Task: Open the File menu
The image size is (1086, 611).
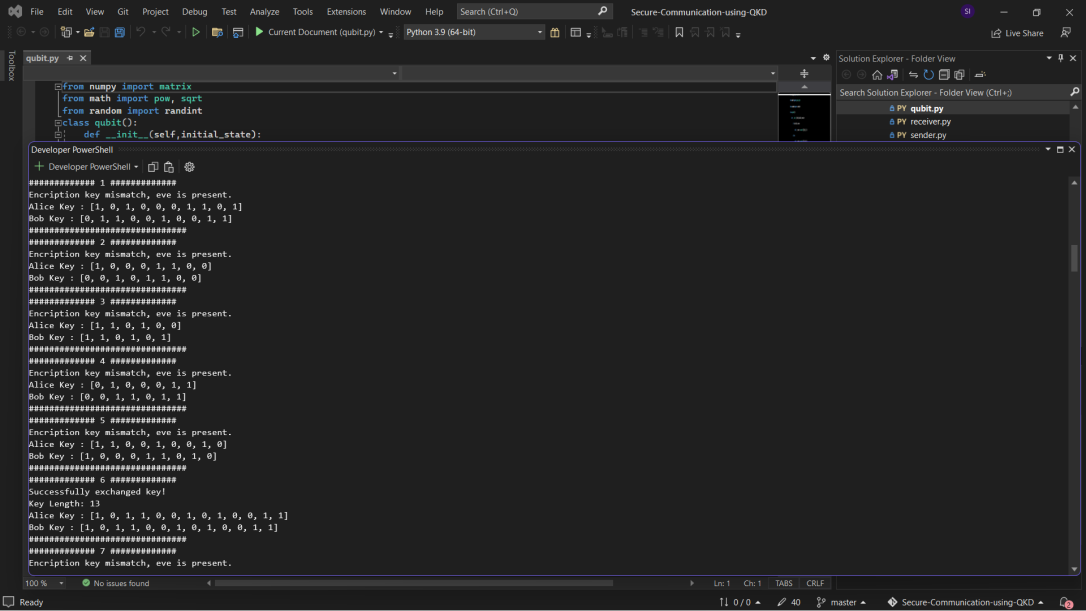Action: pyautogui.click(x=37, y=12)
